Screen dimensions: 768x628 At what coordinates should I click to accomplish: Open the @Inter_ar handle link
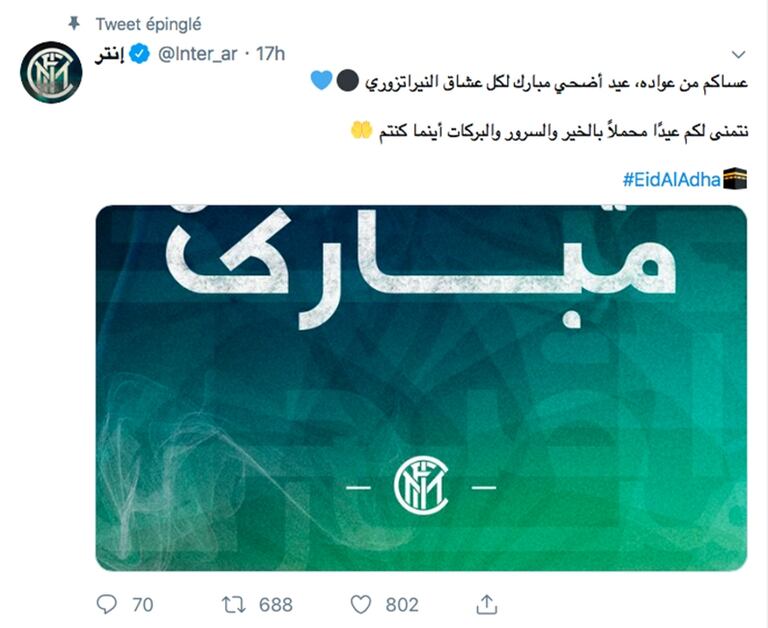click(196, 54)
